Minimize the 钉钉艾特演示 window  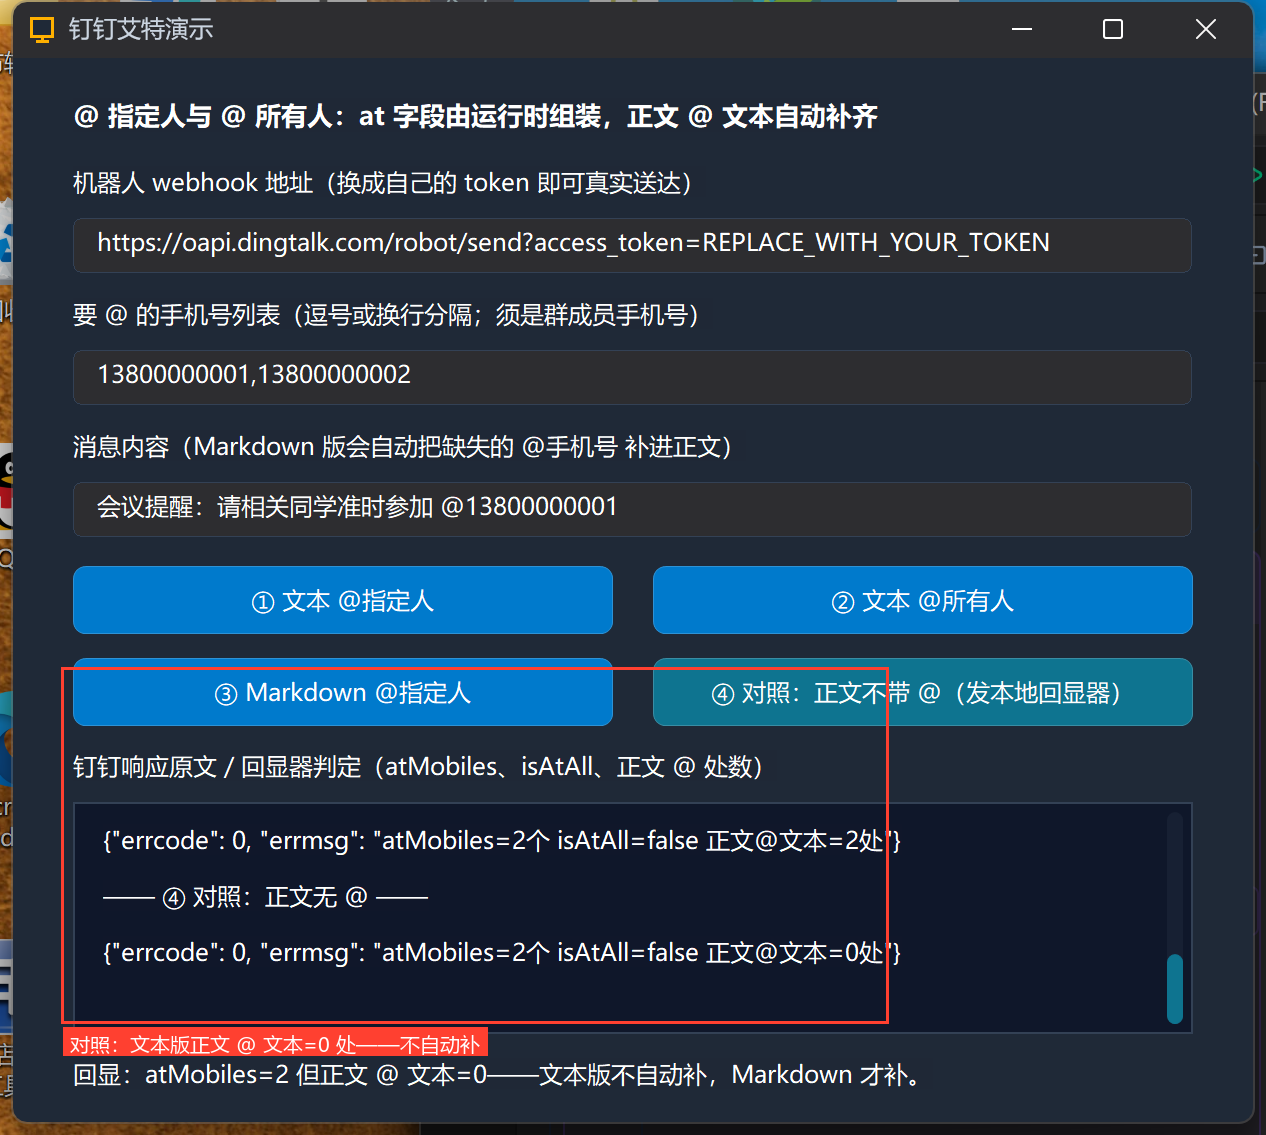pos(1022,29)
